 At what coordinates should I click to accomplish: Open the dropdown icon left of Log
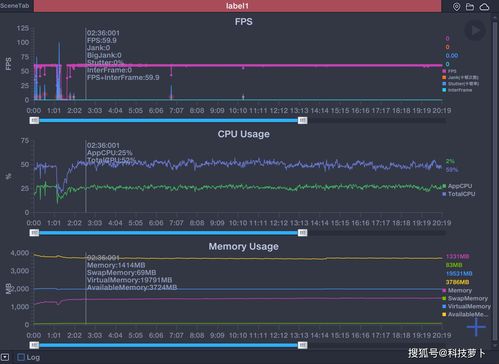pos(5,357)
